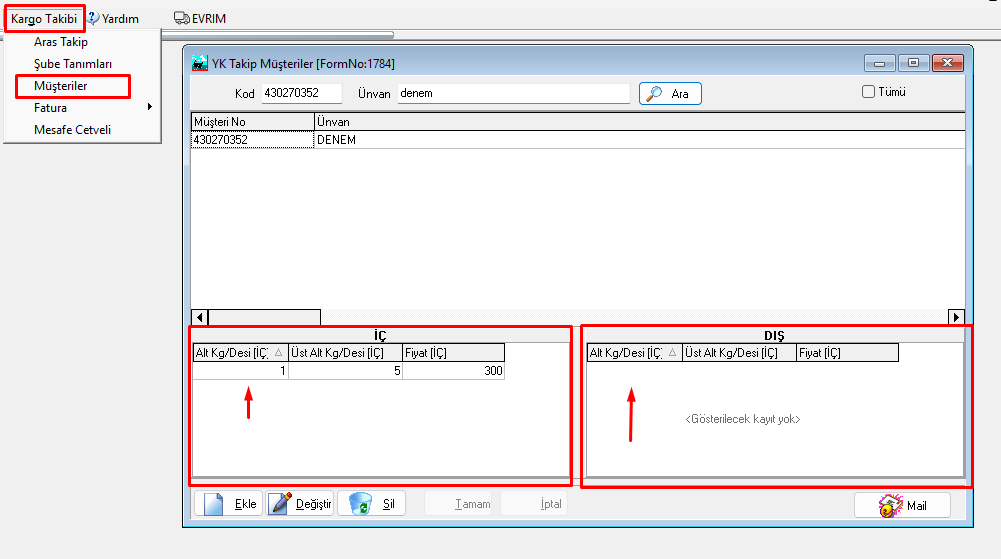Viewport: 1001px width, 559px height.
Task: Click the Değiştir pencil edit icon
Action: [280, 504]
